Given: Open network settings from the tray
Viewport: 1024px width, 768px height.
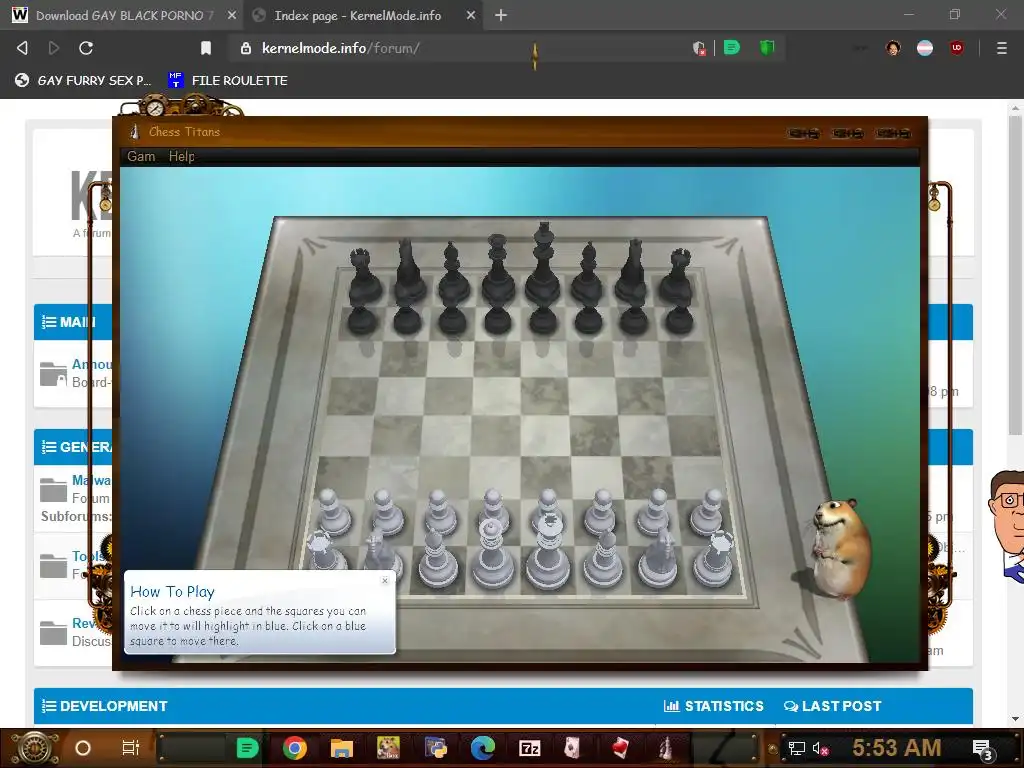Looking at the screenshot, I should coord(796,748).
